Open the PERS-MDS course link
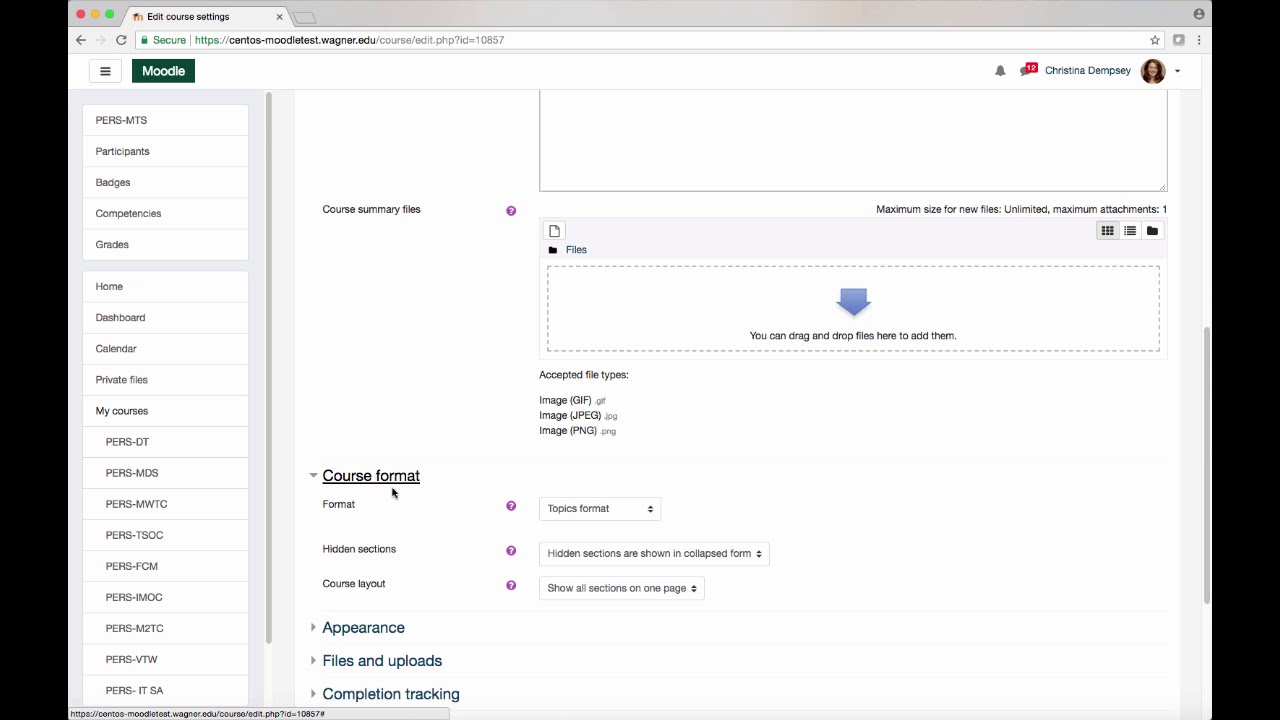 pyautogui.click(x=165, y=472)
